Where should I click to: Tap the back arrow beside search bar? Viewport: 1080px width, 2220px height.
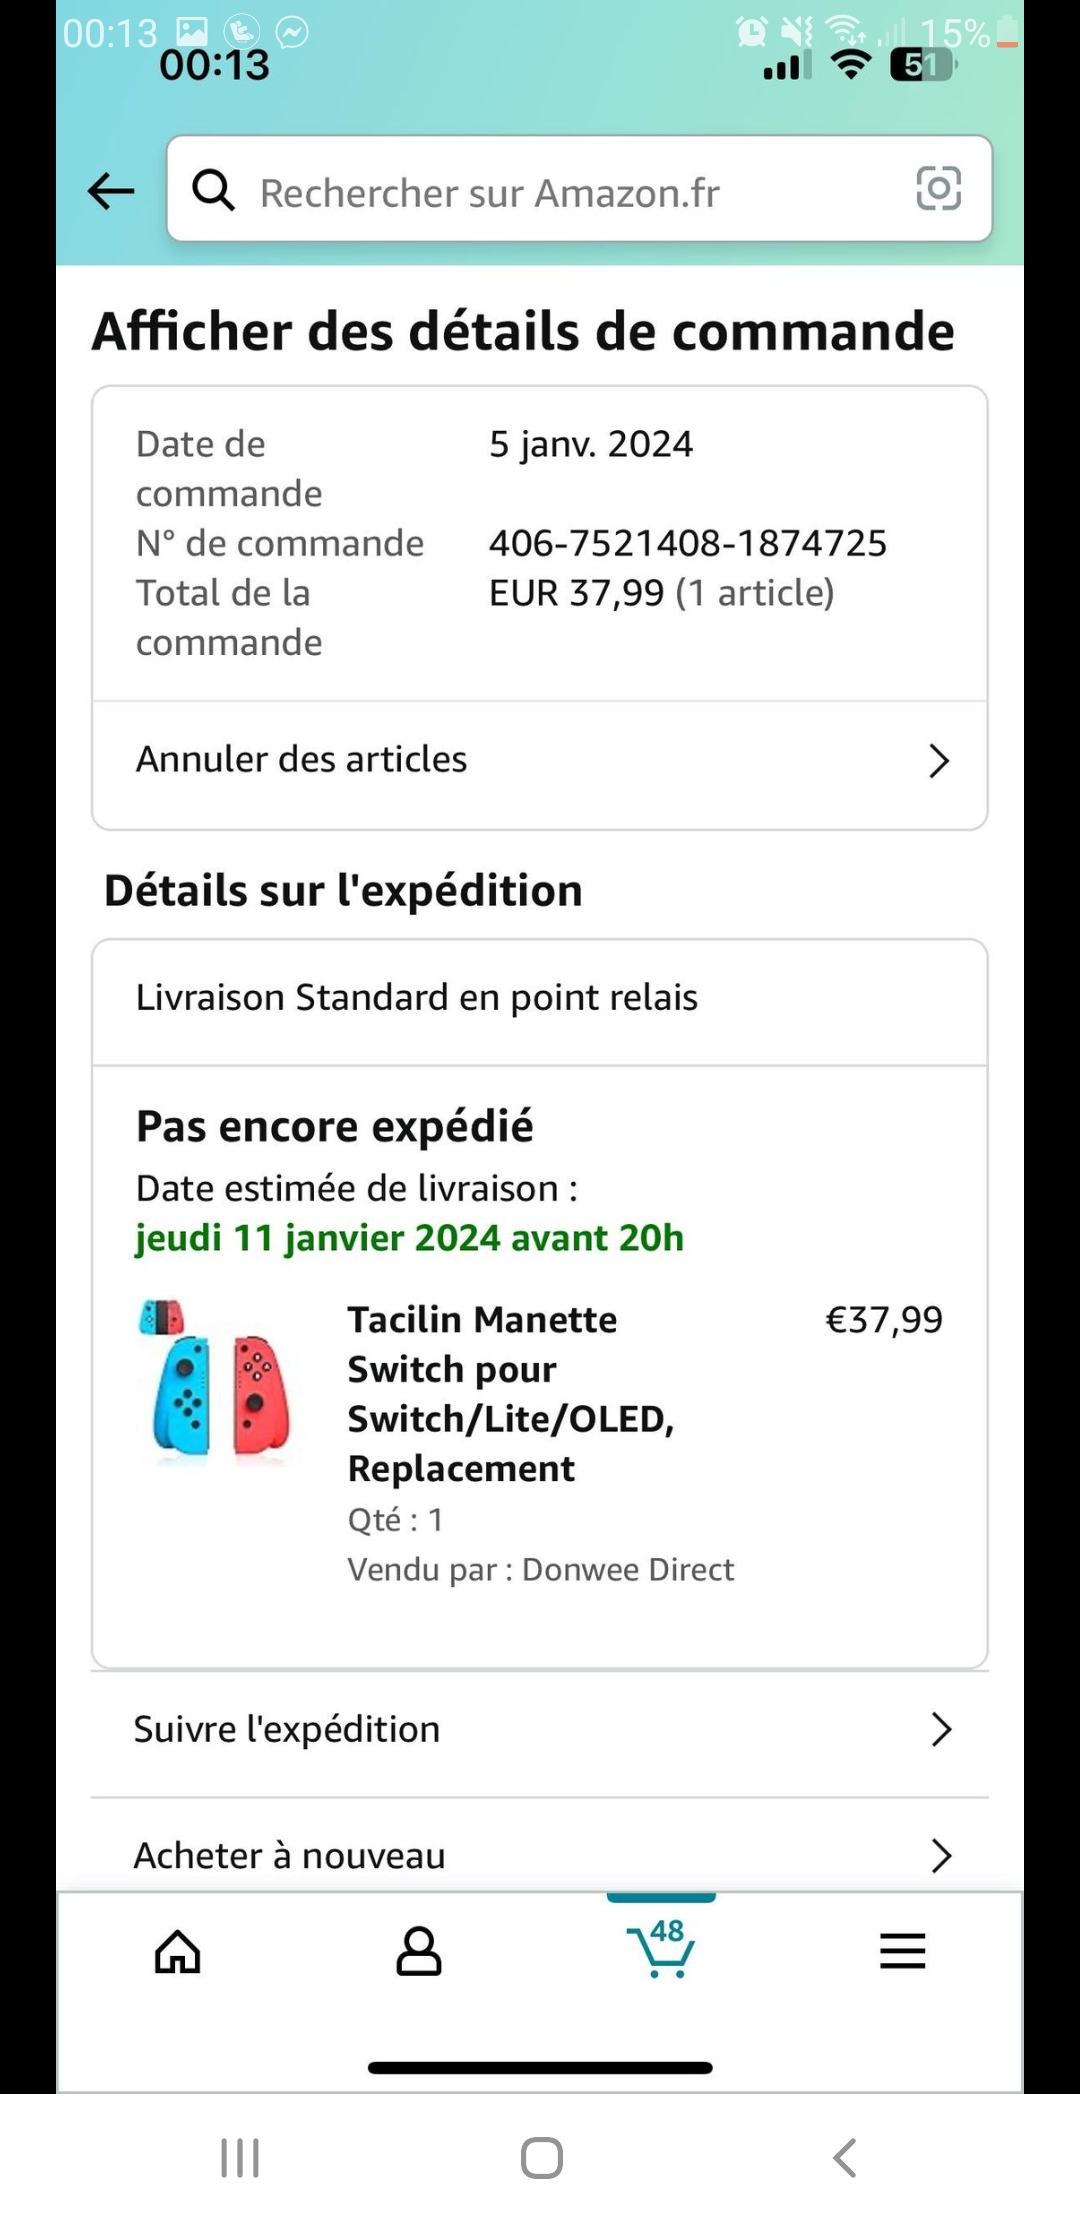click(111, 190)
